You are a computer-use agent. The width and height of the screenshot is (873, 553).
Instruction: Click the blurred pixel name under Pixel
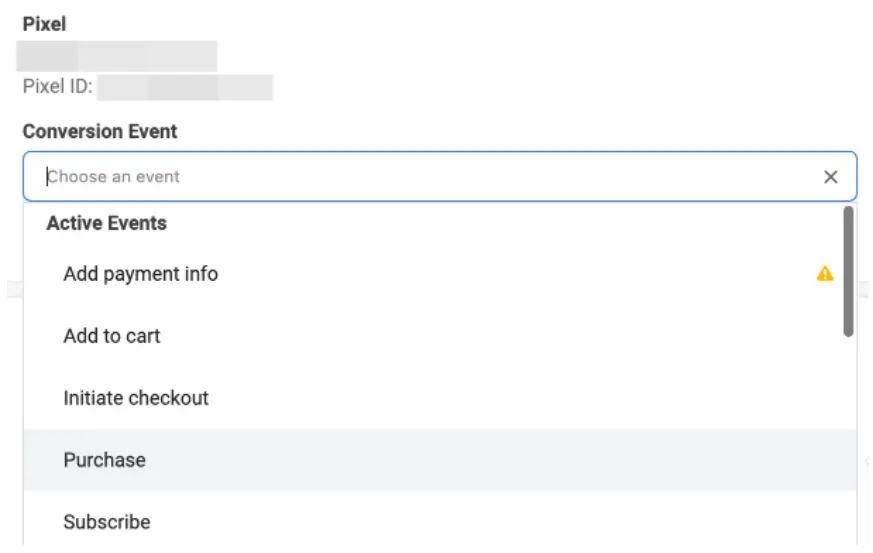point(118,56)
